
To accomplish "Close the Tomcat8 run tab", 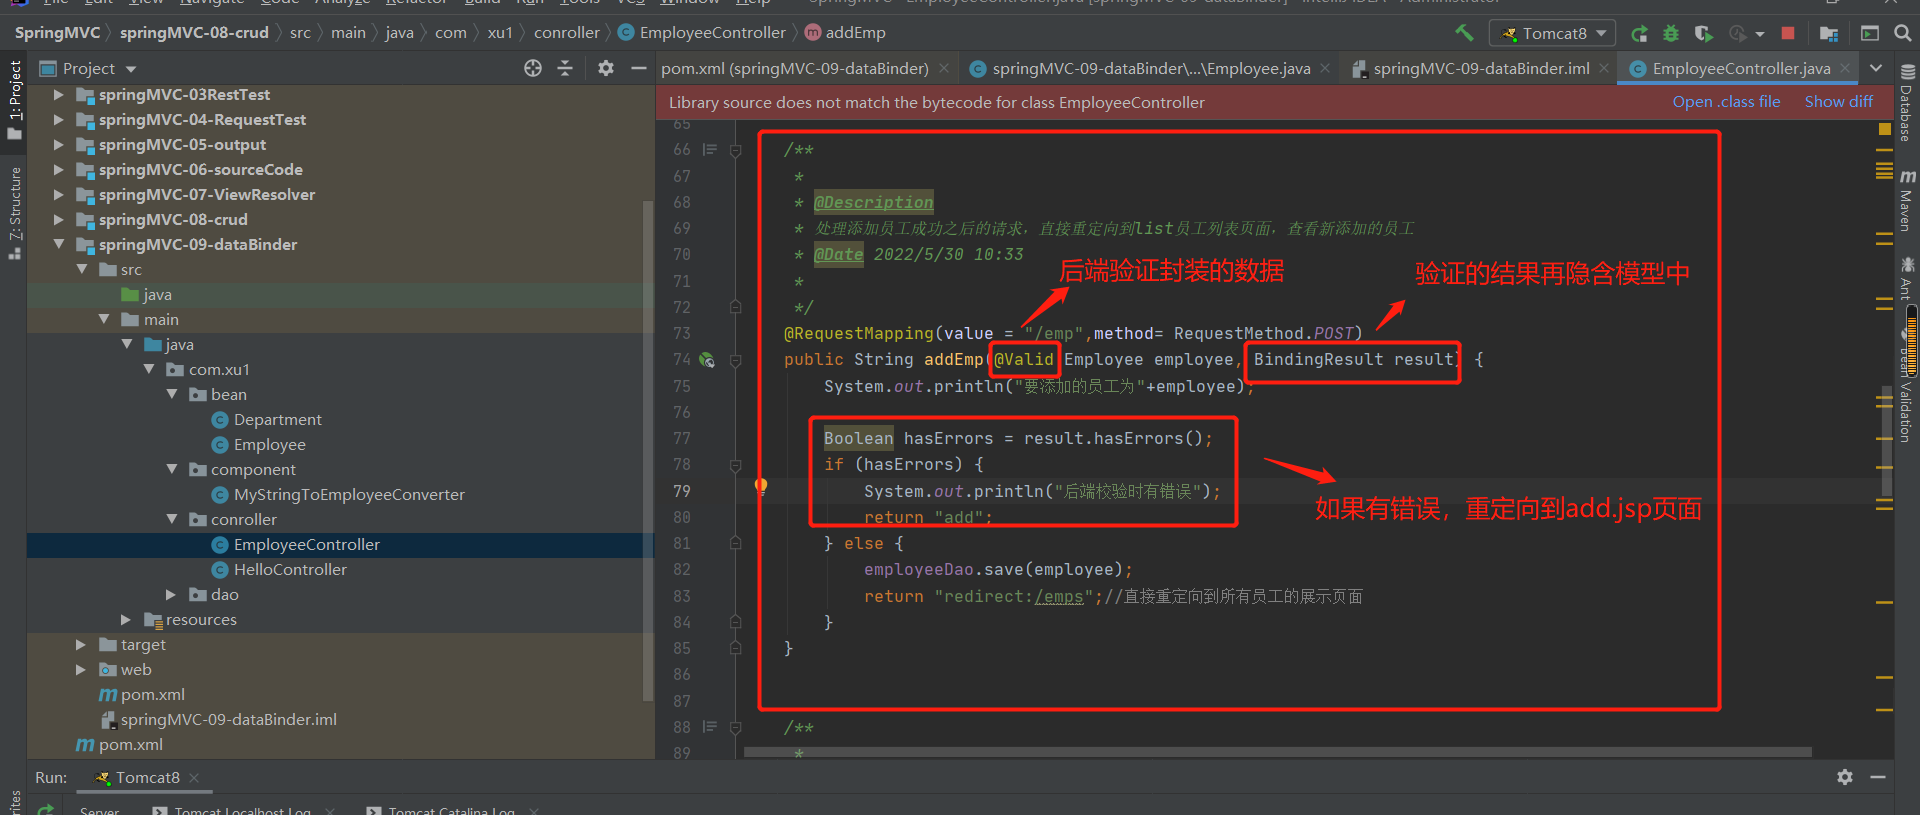I will (194, 778).
